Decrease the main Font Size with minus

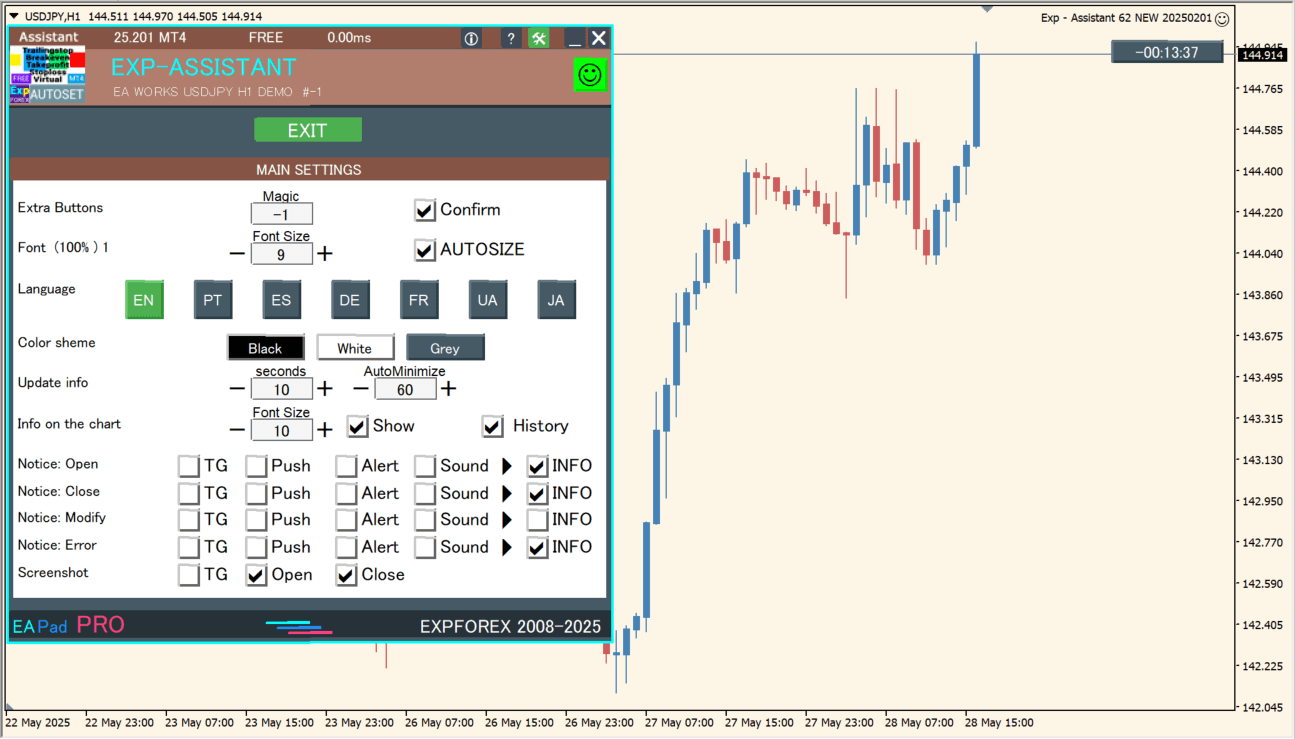tap(237, 254)
